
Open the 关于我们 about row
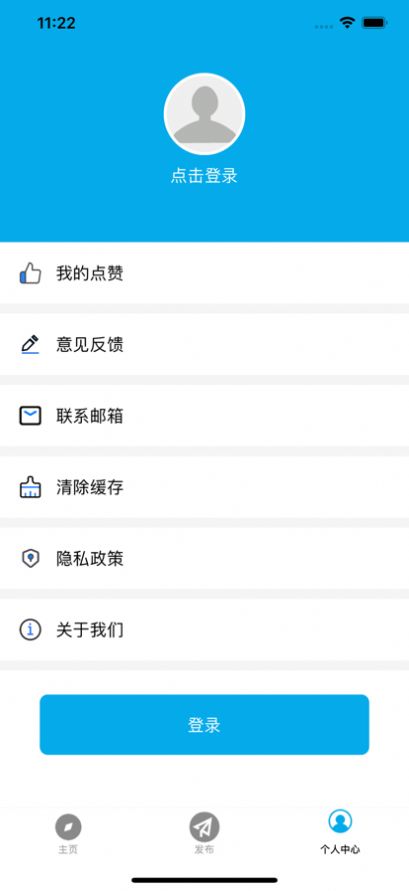tap(204, 630)
